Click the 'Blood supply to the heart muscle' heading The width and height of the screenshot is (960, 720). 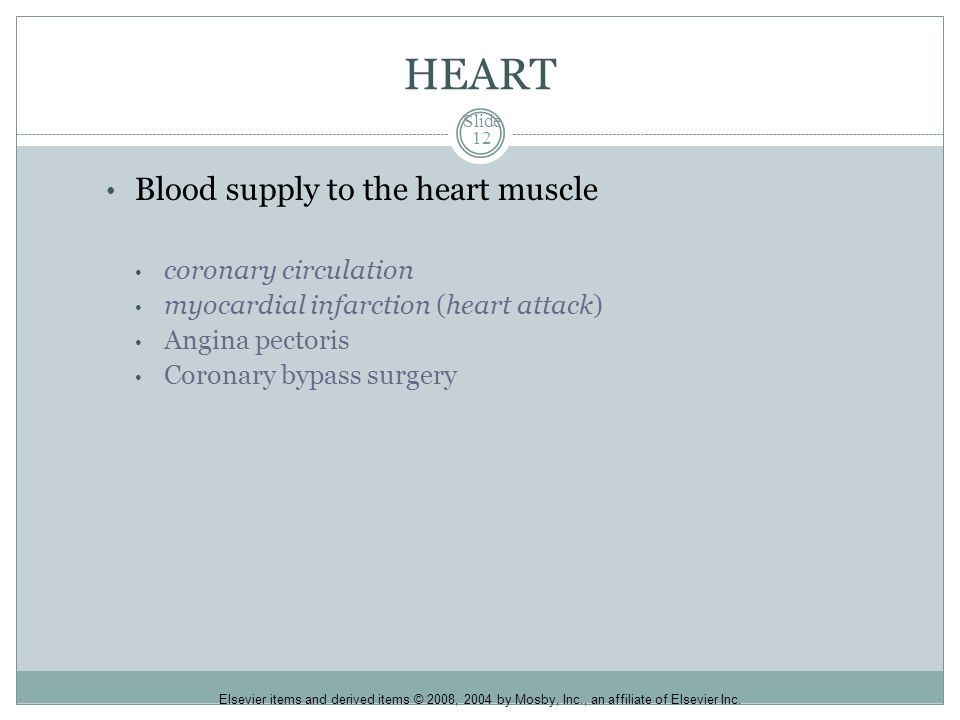pos(366,189)
